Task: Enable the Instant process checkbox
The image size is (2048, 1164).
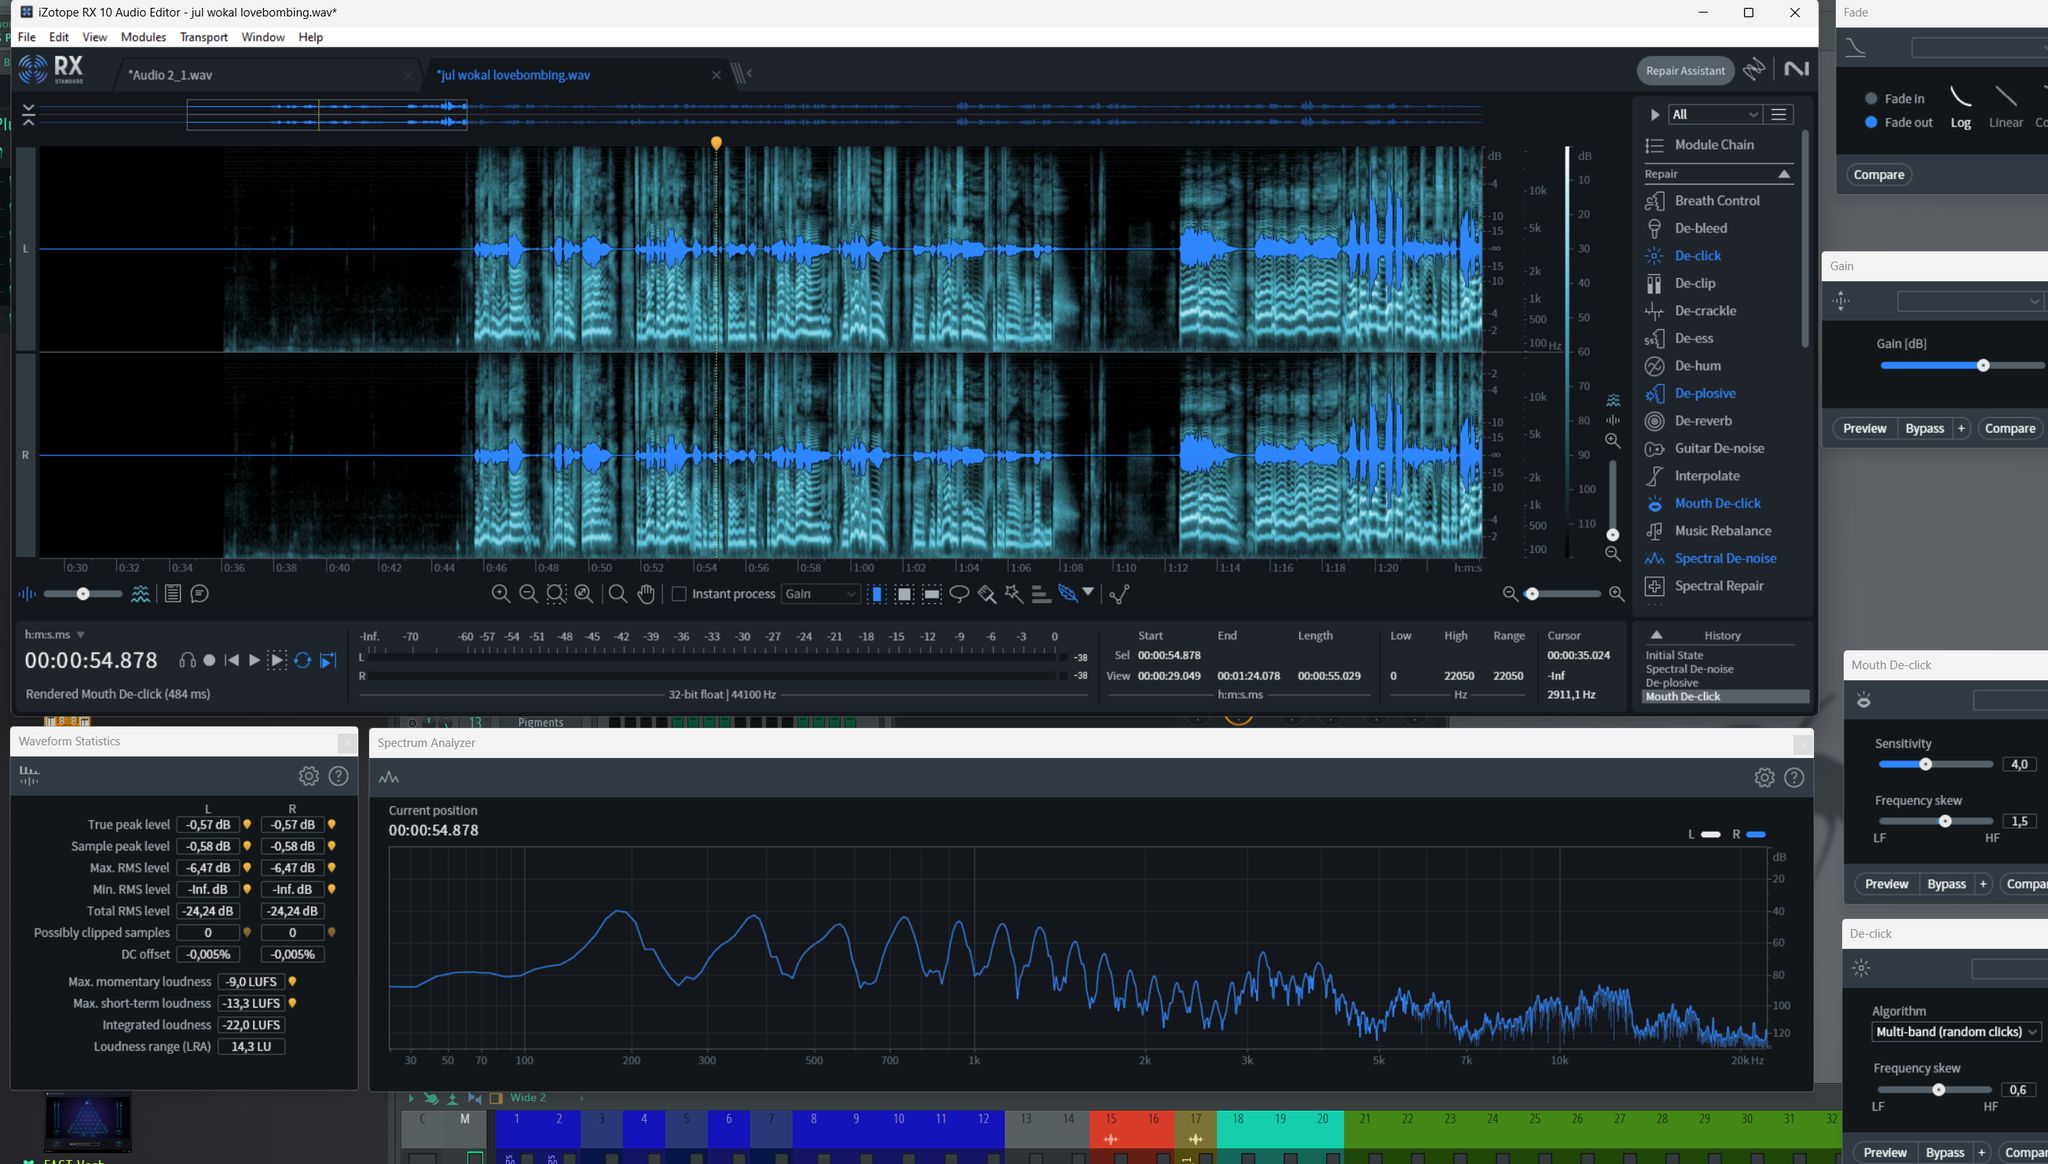Action: click(x=679, y=594)
